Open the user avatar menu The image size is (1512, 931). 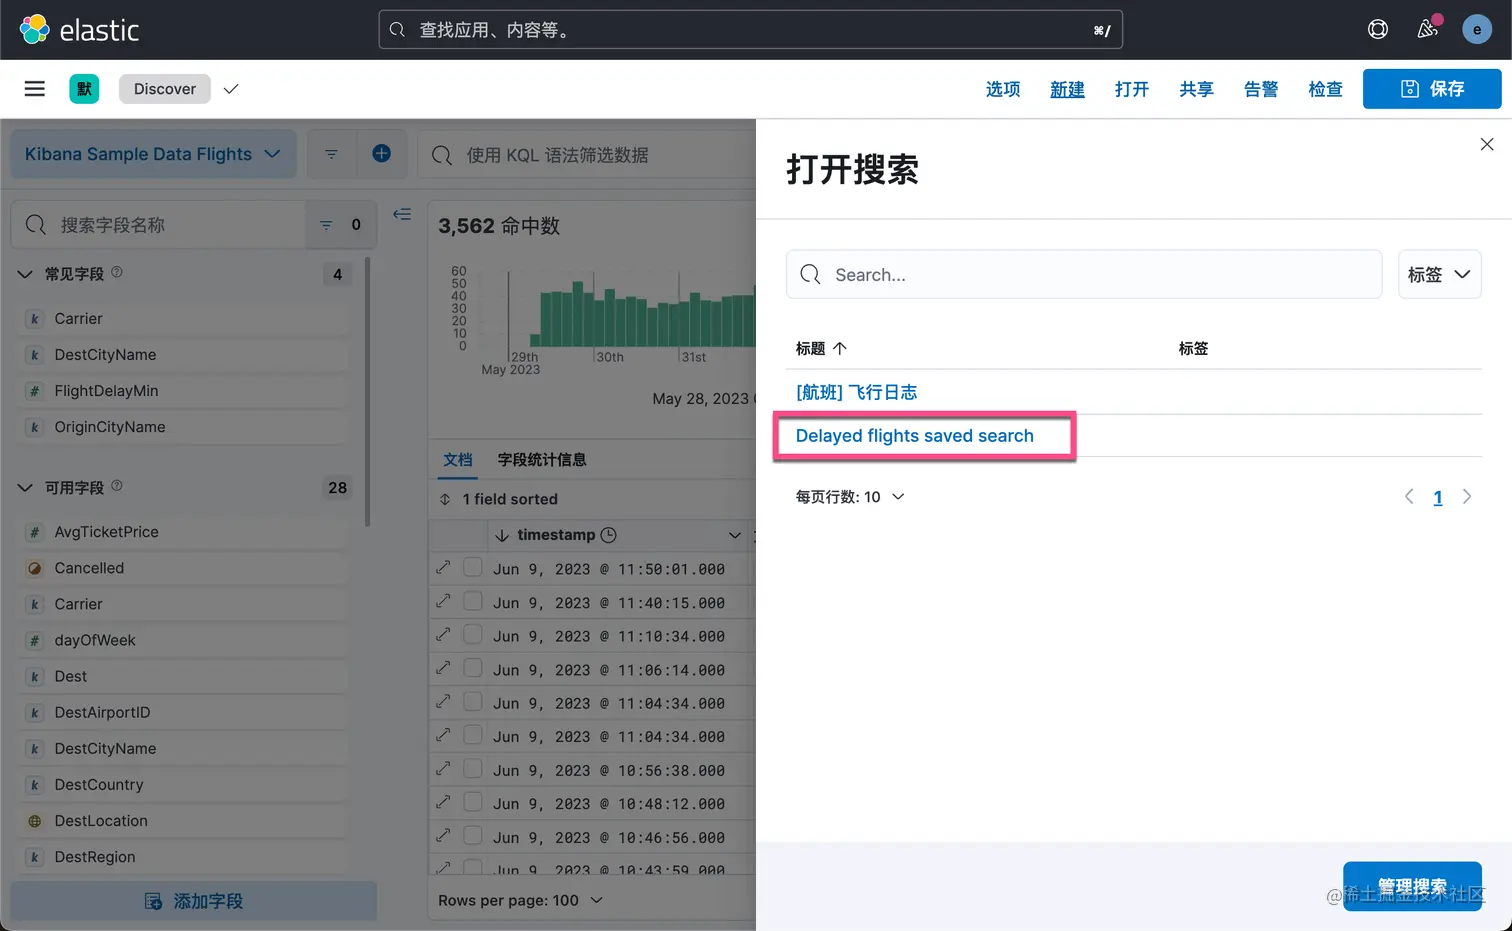1477,30
